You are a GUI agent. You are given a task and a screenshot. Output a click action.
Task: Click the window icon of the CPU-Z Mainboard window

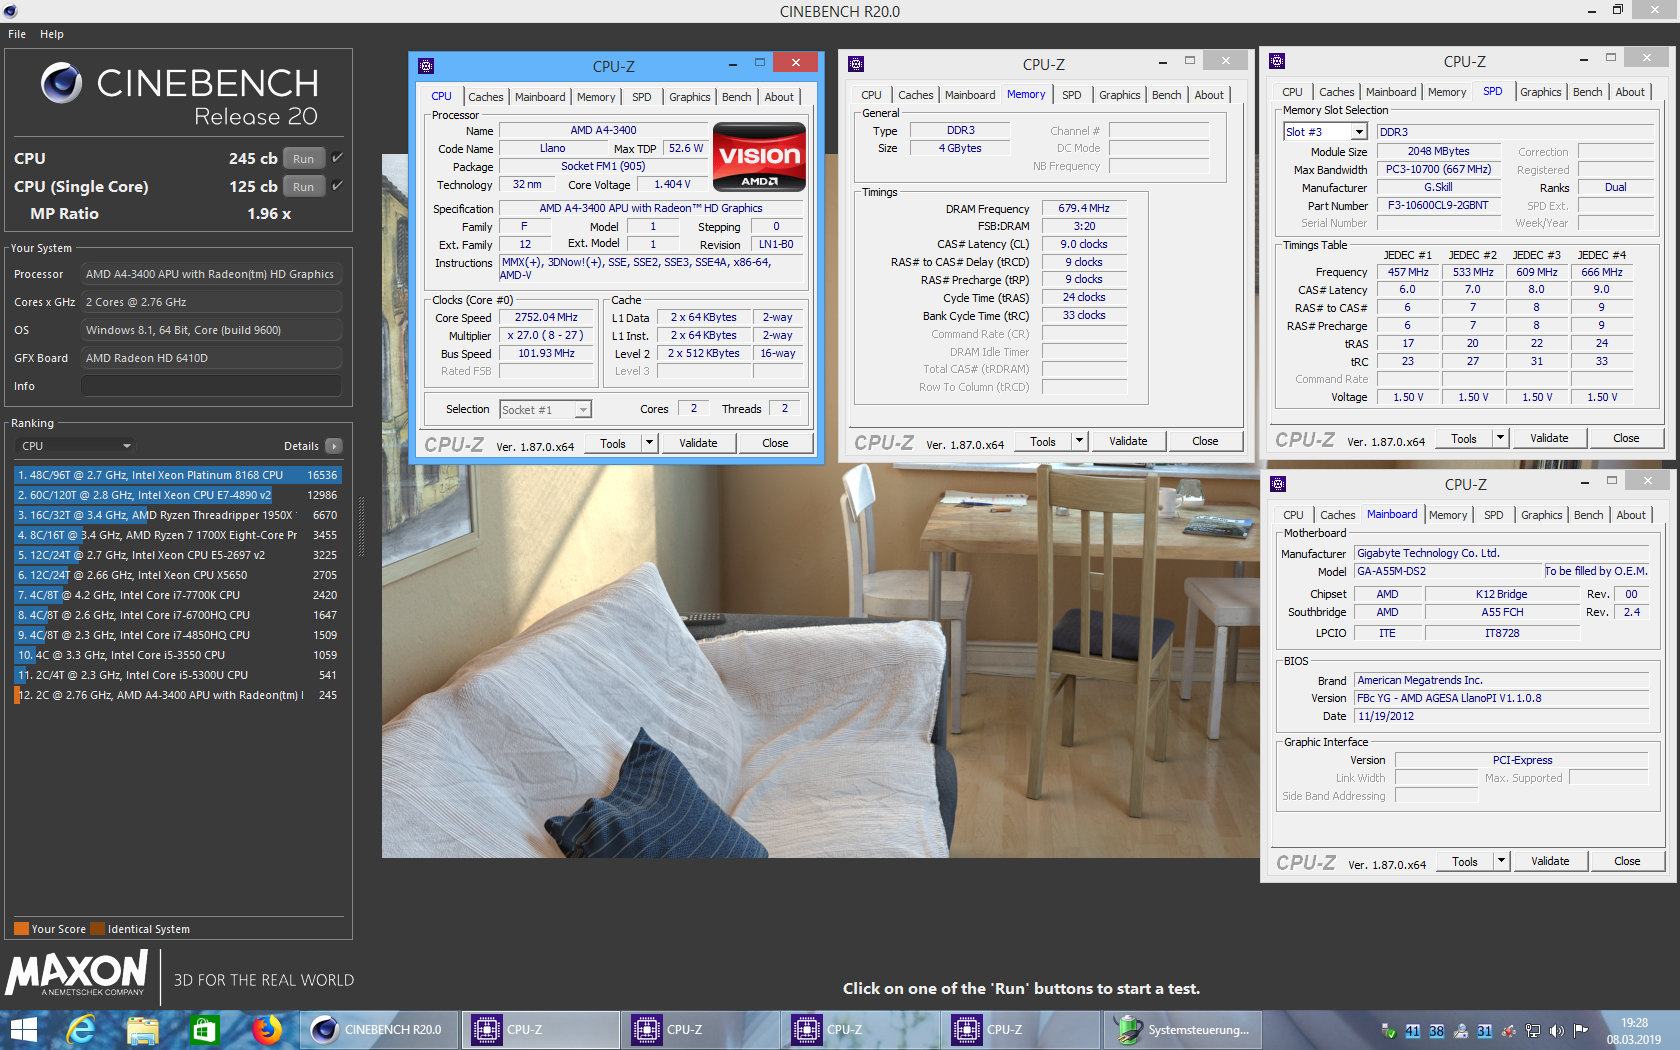point(1278,484)
